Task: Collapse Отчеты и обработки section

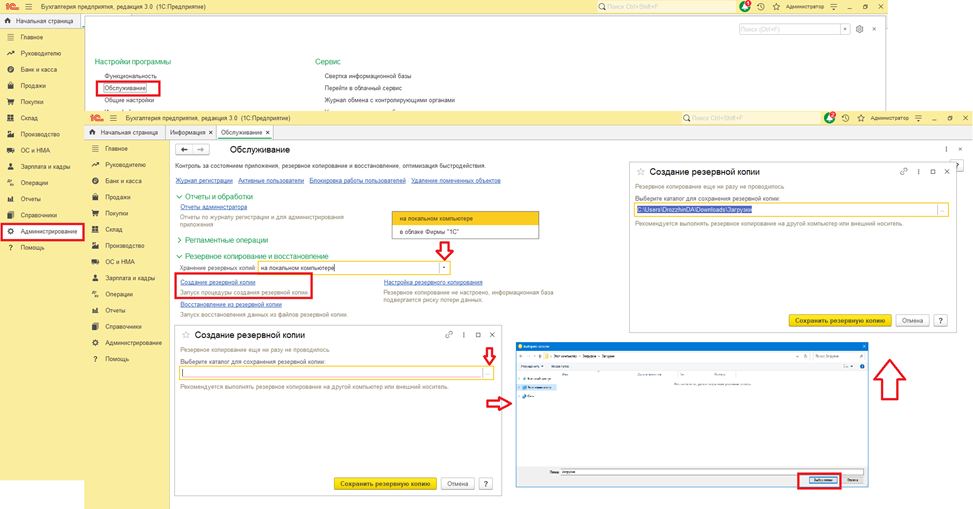Action: point(179,197)
